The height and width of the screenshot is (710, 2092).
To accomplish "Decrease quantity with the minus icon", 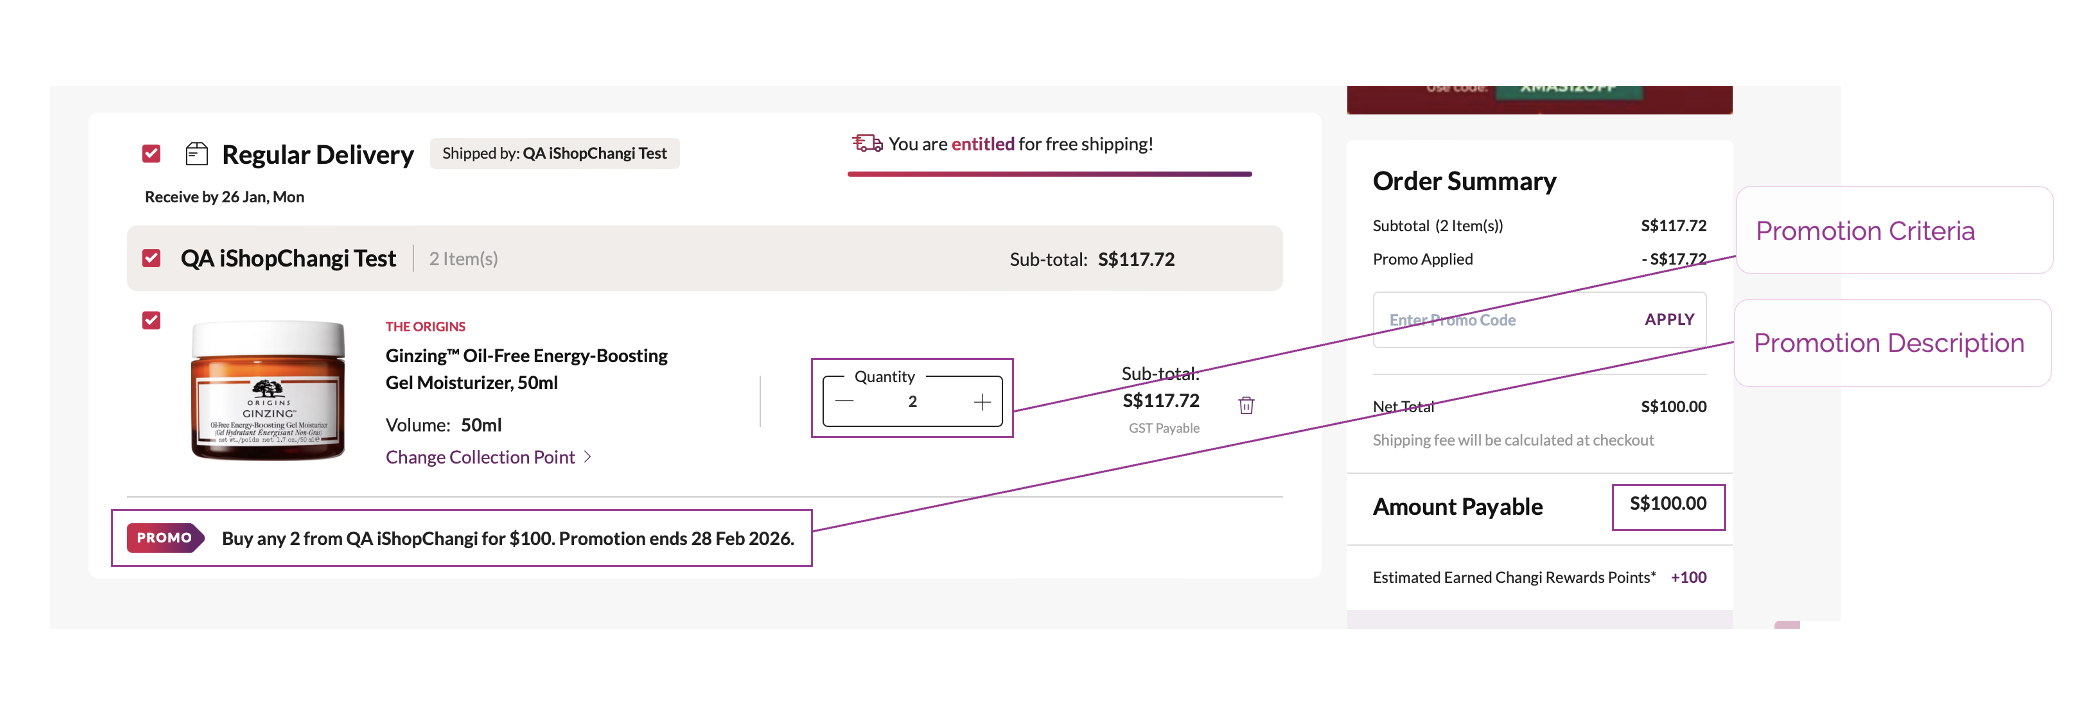I will [845, 402].
